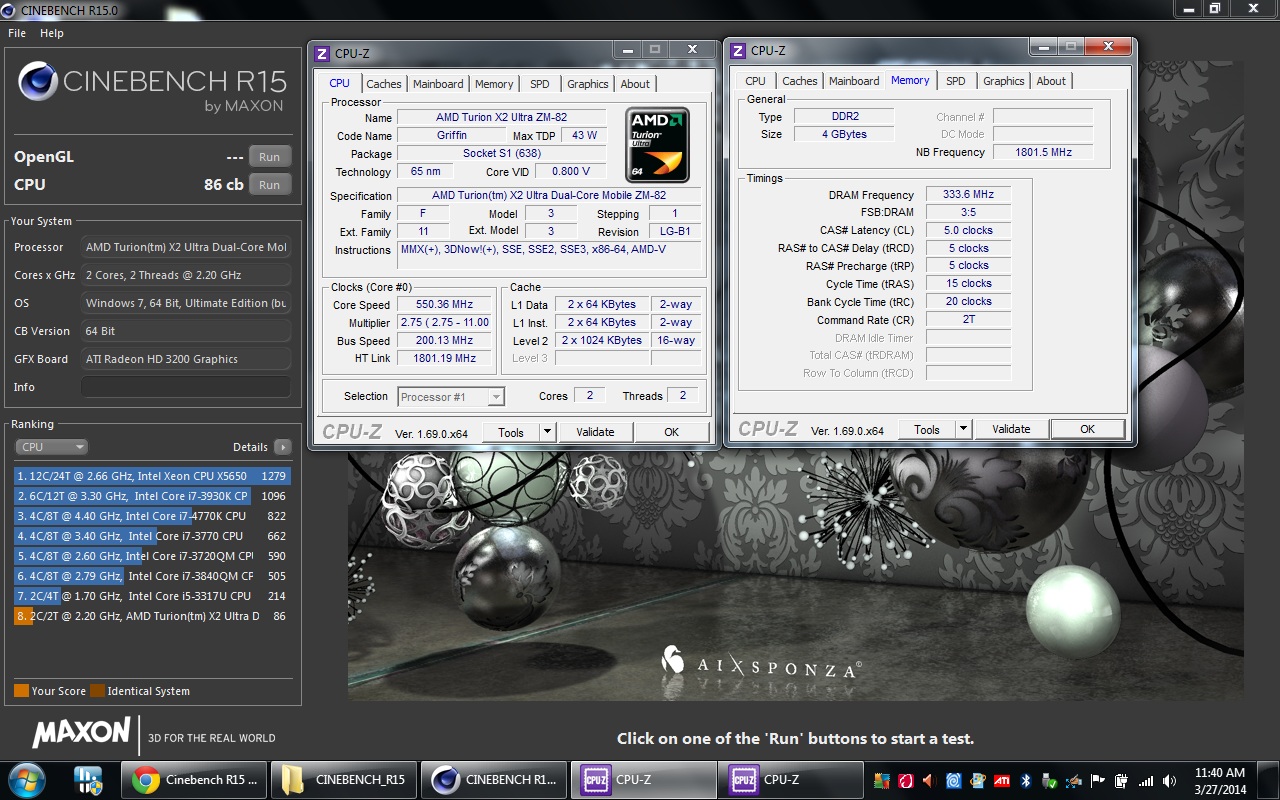Viewport: 1280px width, 800px height.
Task: Select the Core i7-3770 ranking row
Action: (152, 536)
